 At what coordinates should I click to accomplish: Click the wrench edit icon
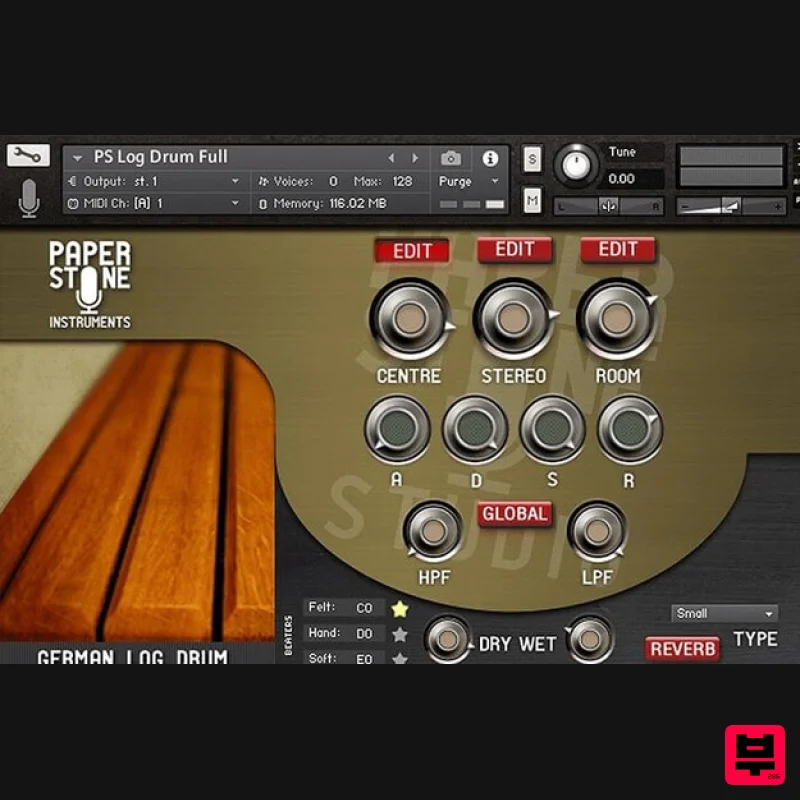(x=27, y=155)
